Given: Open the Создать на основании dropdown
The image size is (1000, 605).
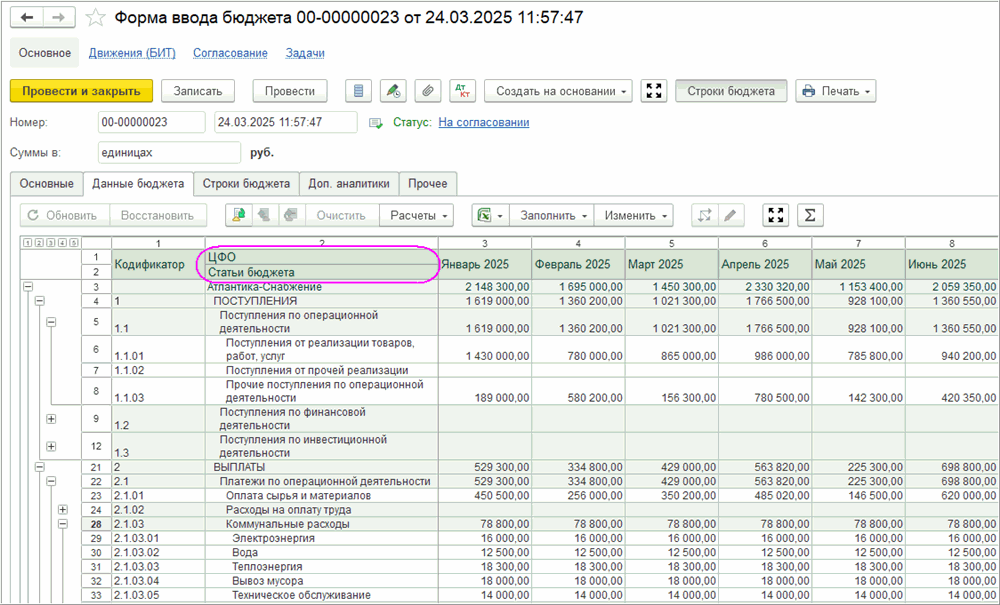Looking at the screenshot, I should pyautogui.click(x=558, y=91).
